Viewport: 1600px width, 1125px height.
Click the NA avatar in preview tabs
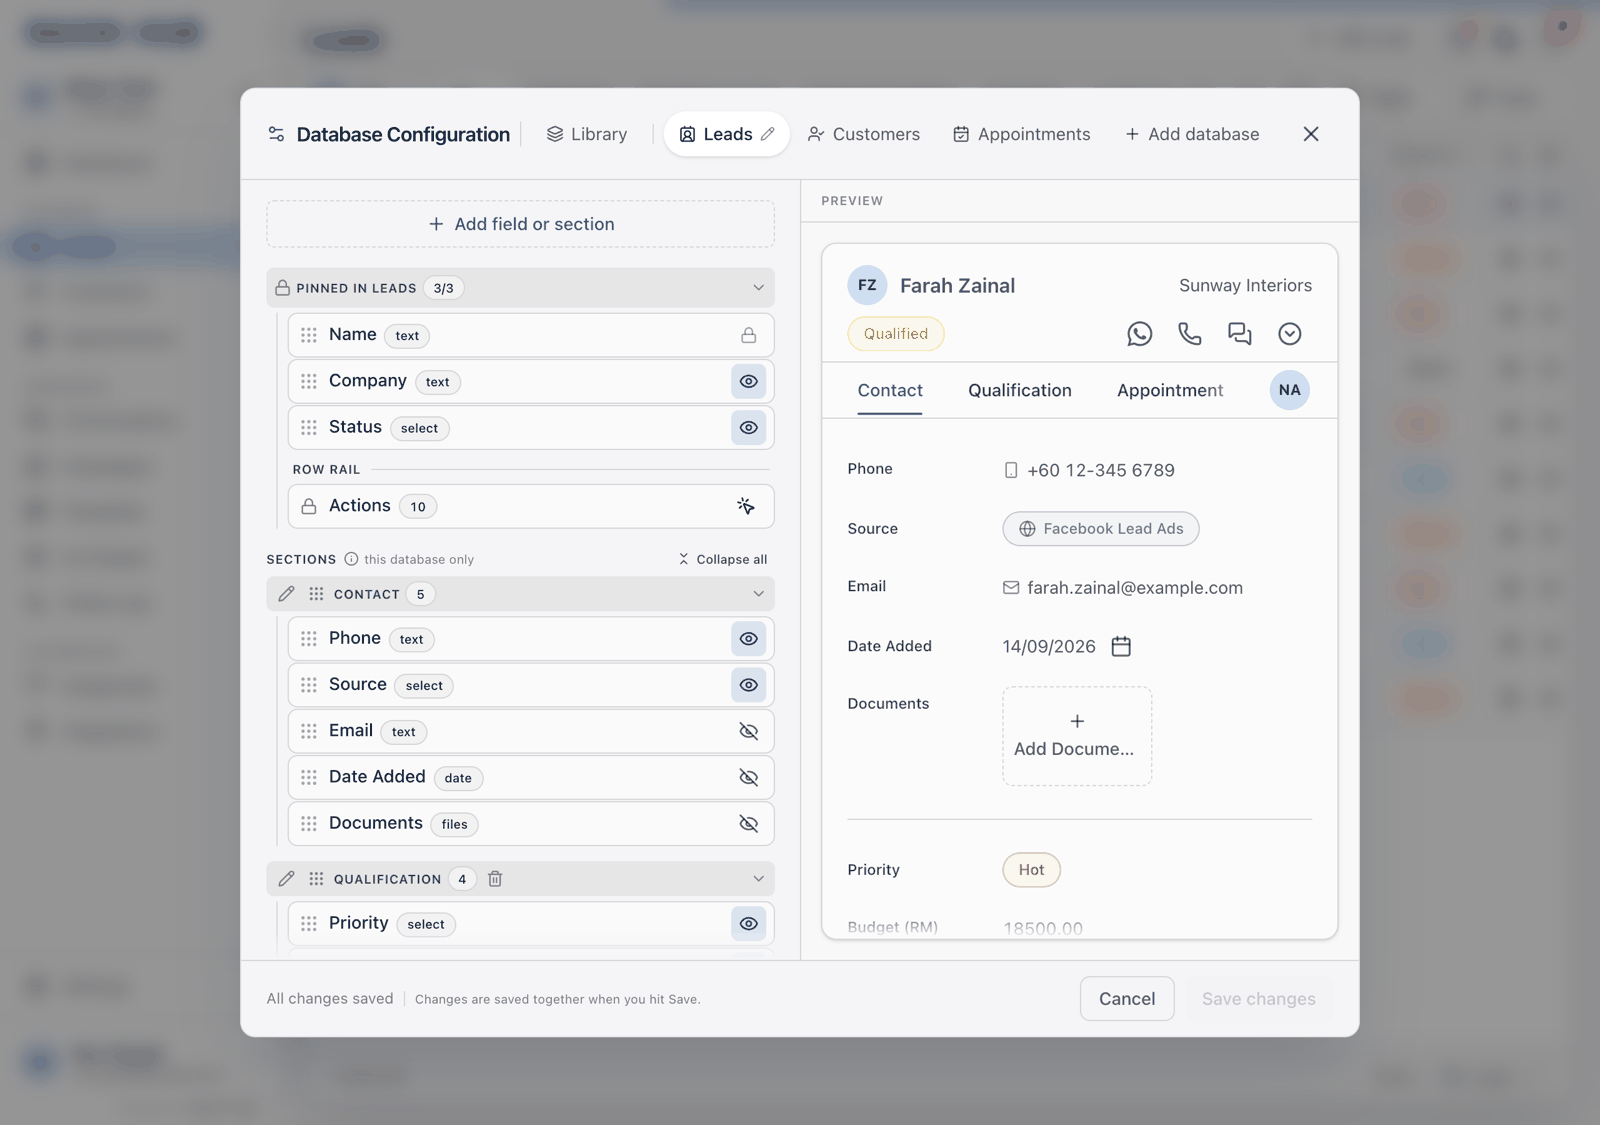(1290, 390)
